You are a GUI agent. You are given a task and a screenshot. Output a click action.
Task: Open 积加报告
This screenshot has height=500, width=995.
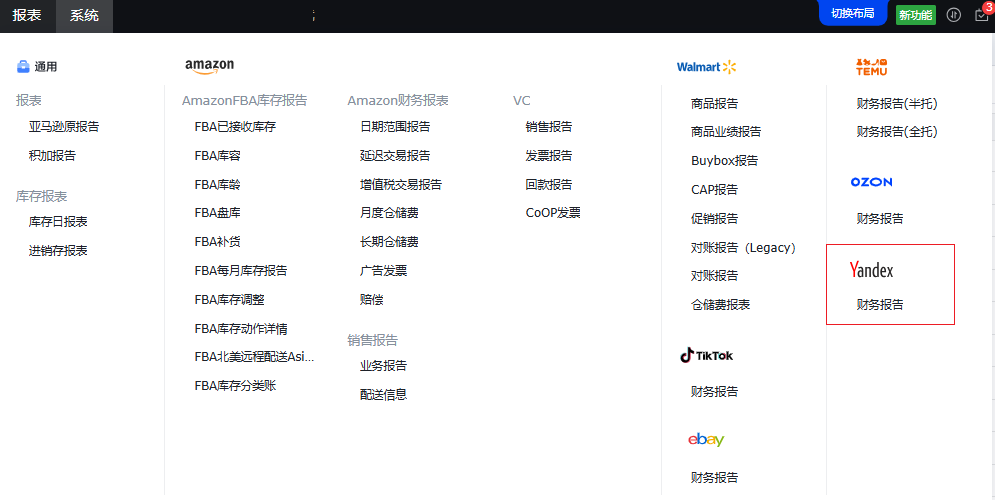52,155
